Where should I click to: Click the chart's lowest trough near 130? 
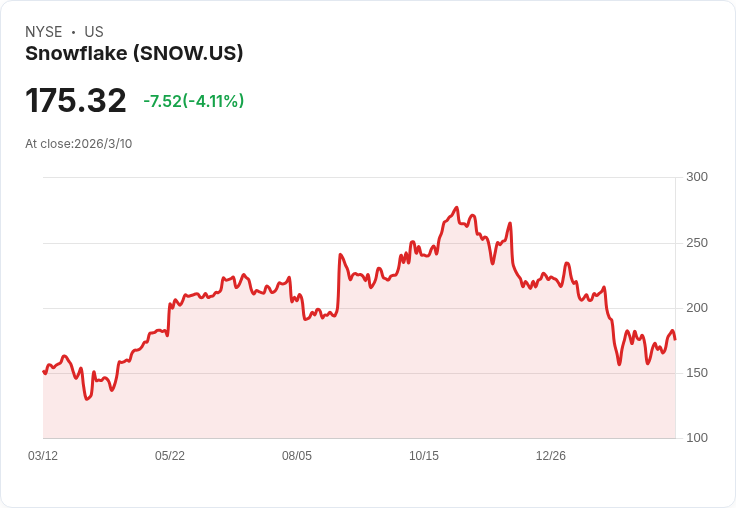(x=86, y=399)
